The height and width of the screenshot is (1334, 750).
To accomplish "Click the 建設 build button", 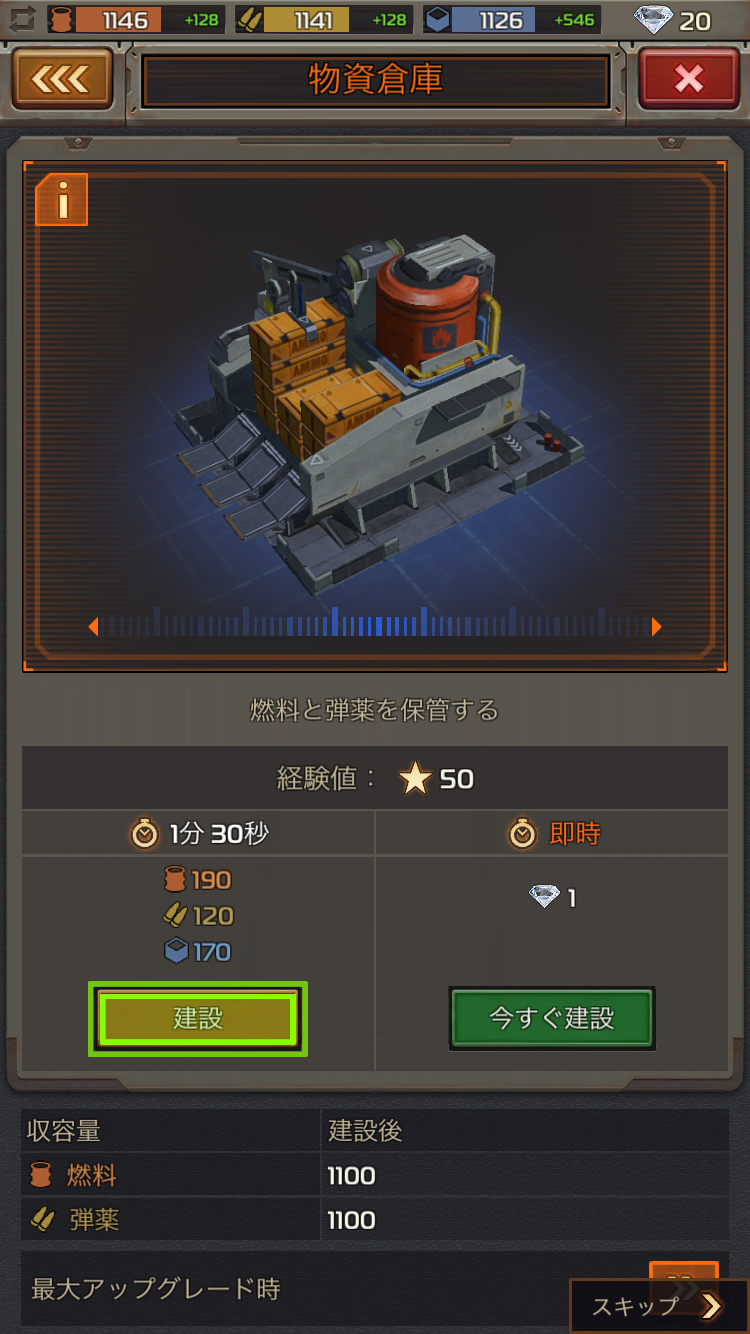I will 198,1019.
